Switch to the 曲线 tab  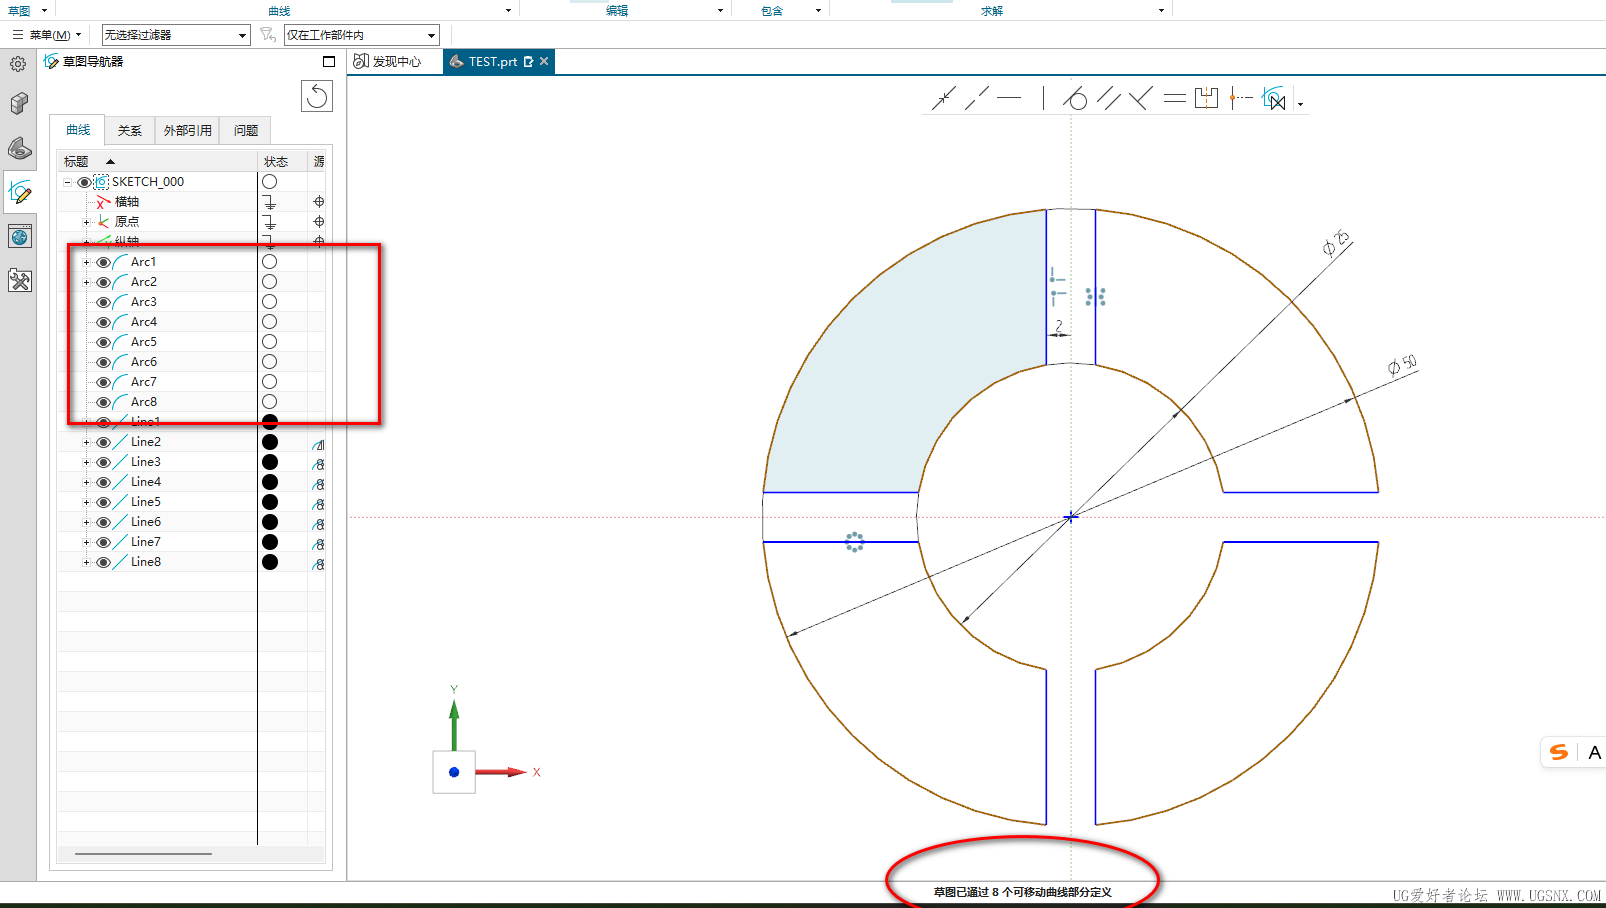78,130
